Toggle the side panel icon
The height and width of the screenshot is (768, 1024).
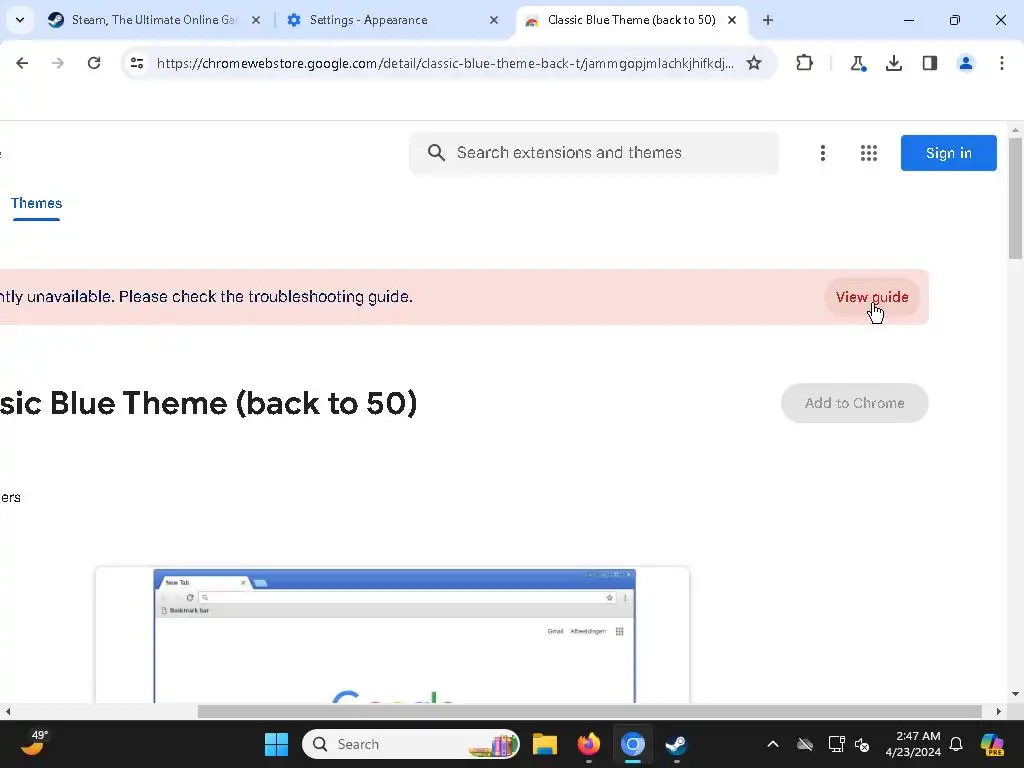coord(930,63)
